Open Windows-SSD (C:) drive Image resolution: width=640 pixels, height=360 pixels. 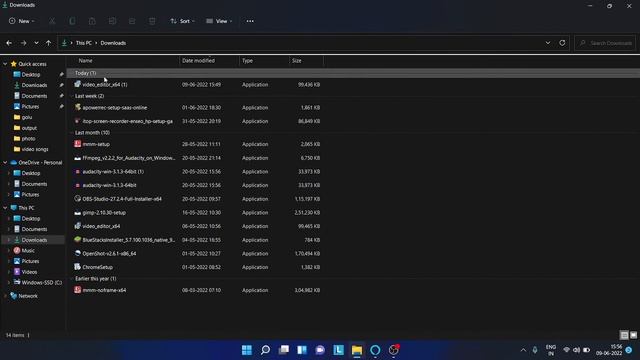pos(41,282)
